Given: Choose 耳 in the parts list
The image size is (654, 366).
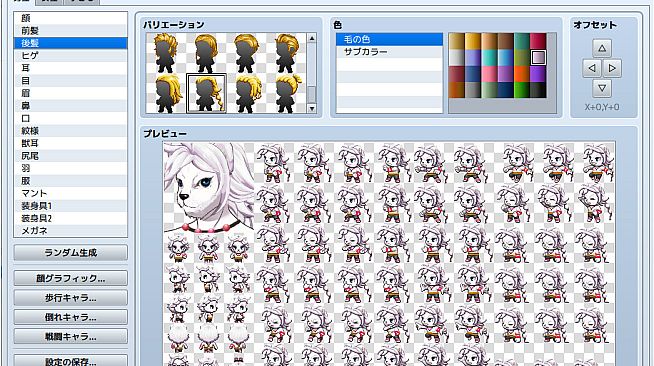Looking at the screenshot, I should pos(70,68).
